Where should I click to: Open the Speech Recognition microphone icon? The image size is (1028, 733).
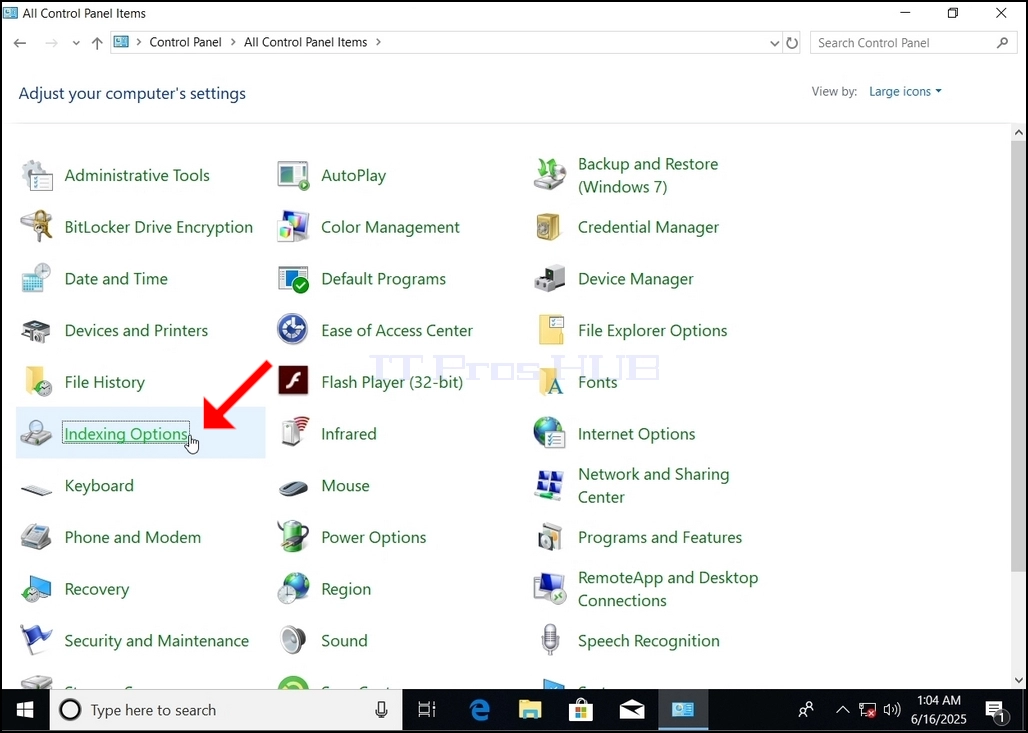pyautogui.click(x=551, y=639)
